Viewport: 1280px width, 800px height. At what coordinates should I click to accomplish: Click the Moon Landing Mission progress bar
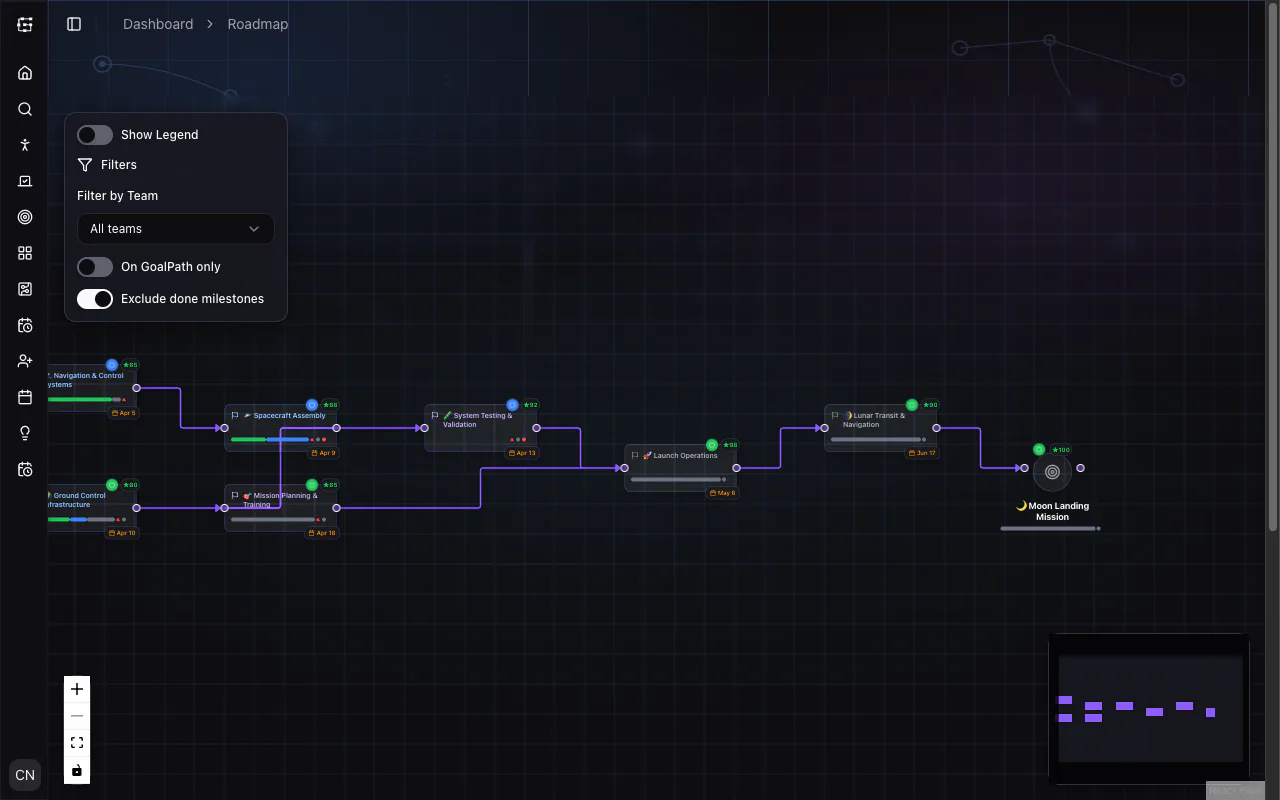[x=1048, y=528]
